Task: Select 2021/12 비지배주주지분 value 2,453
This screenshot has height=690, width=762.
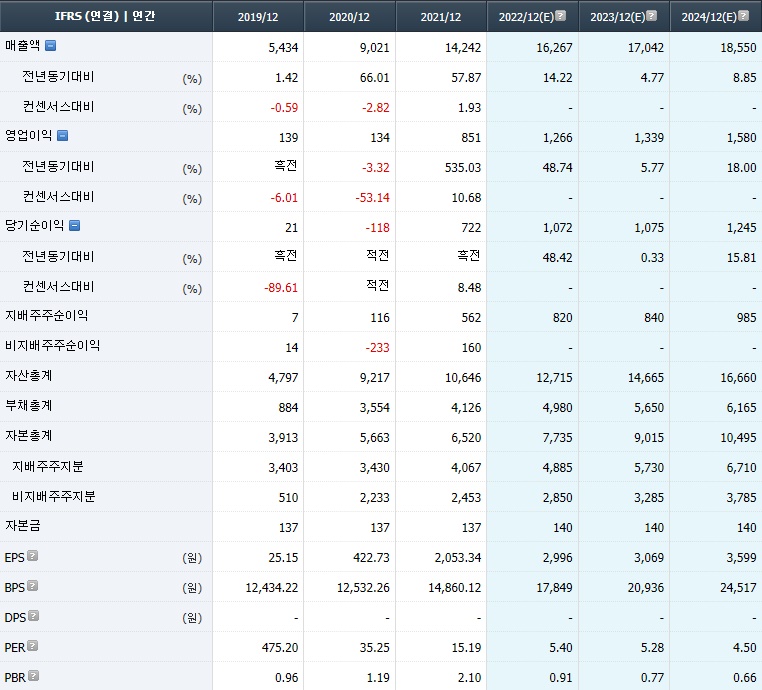Action: (466, 498)
